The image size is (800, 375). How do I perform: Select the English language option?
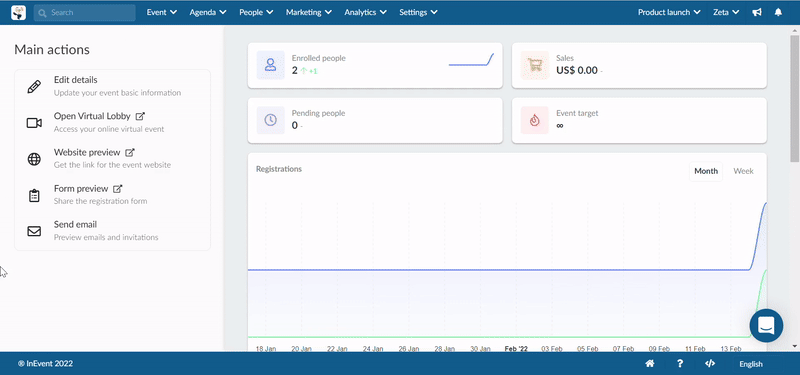coord(751,364)
